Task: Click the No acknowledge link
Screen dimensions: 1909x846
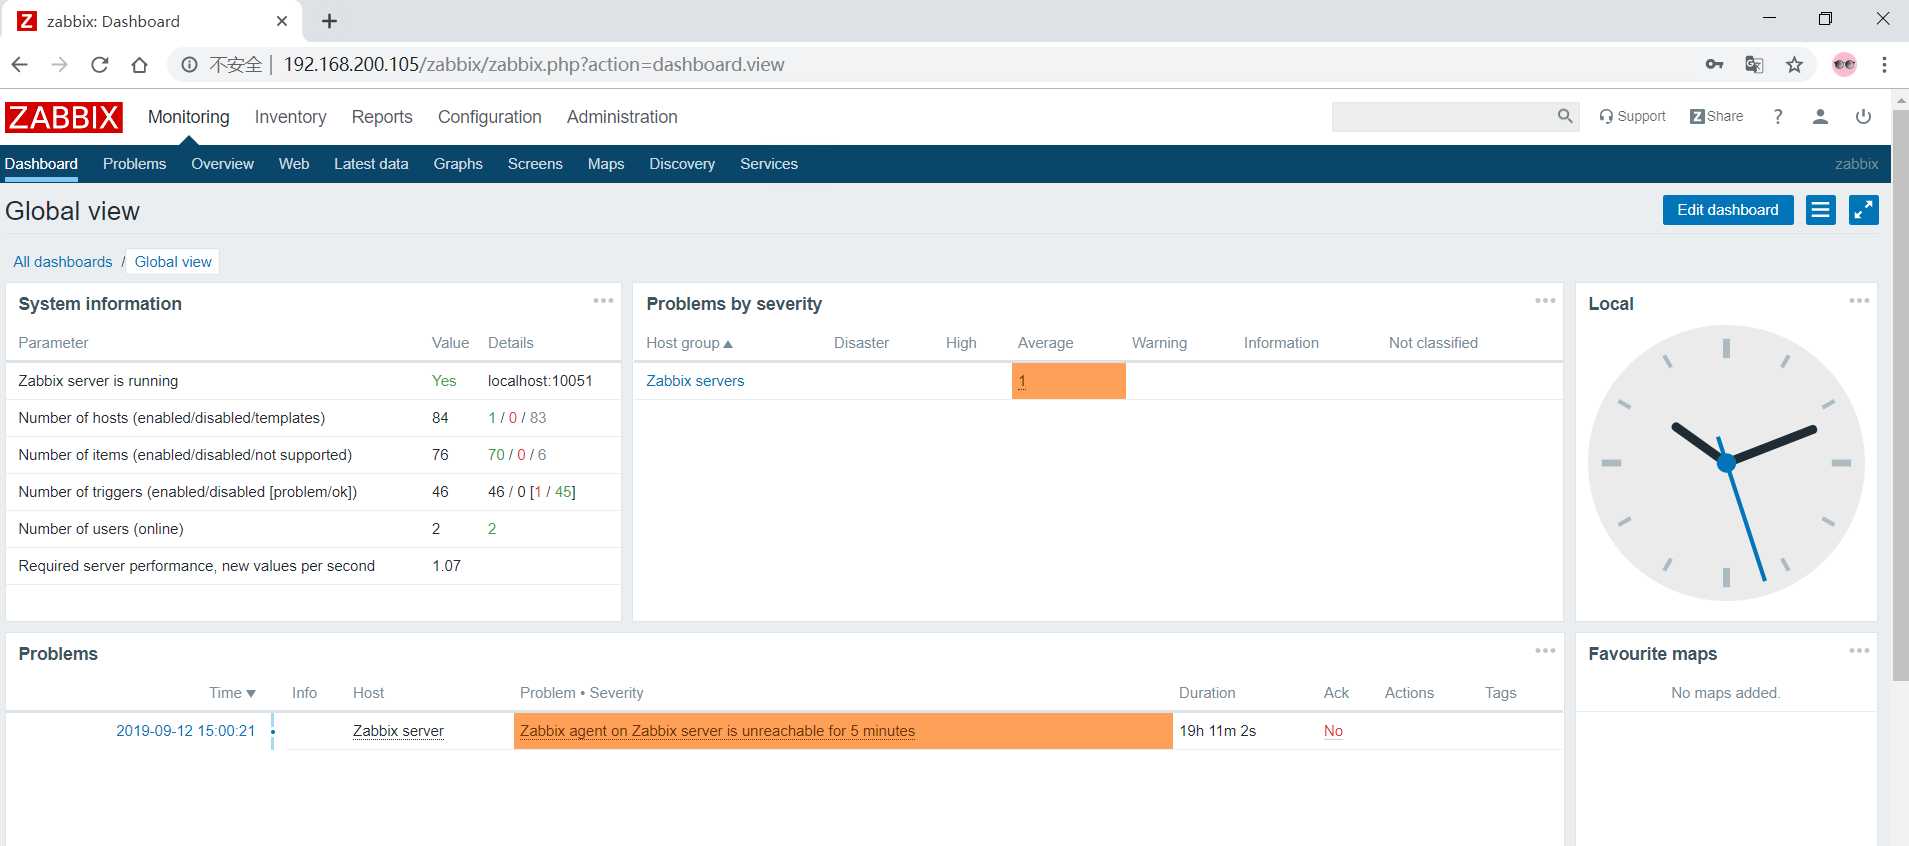Action: coord(1333,731)
